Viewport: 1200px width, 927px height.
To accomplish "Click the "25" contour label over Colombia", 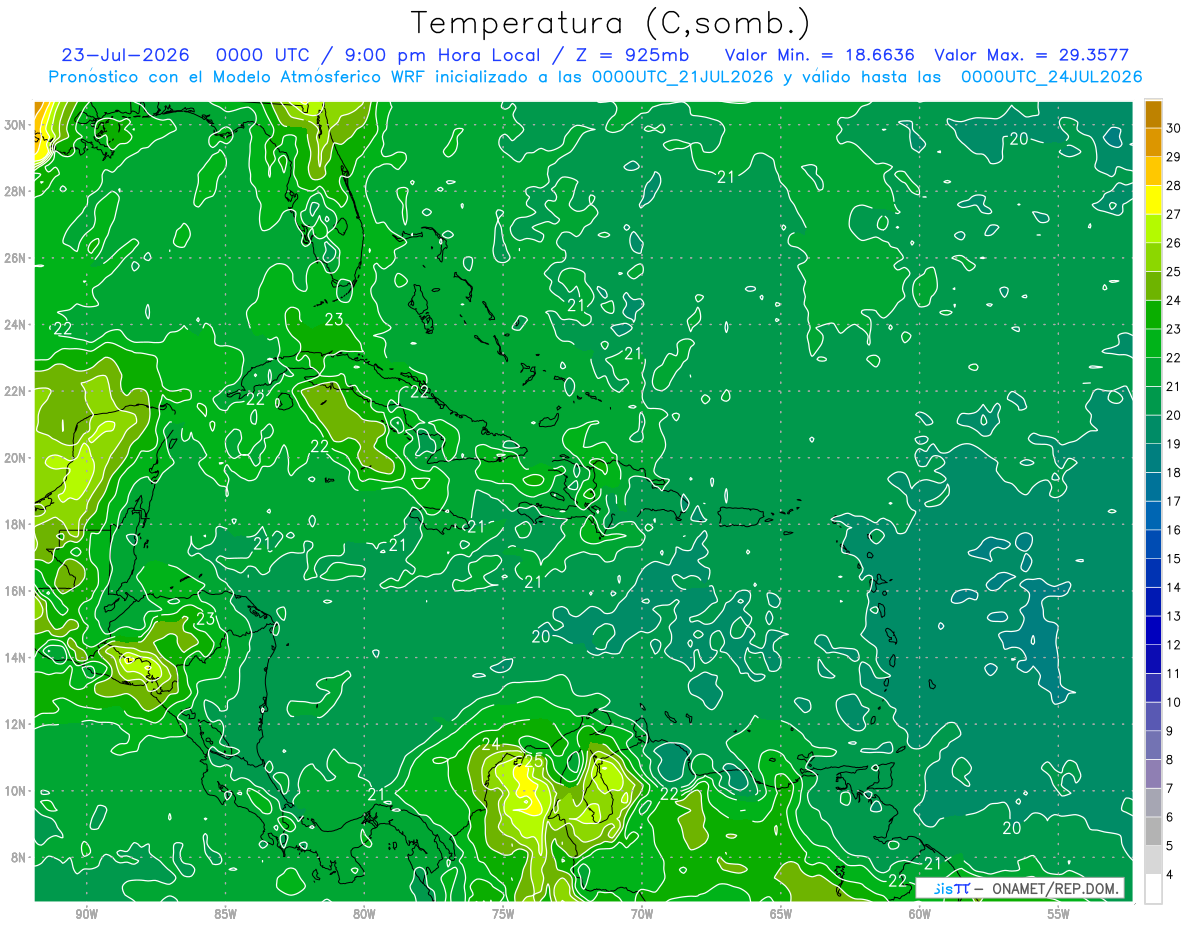I will 533,760.
